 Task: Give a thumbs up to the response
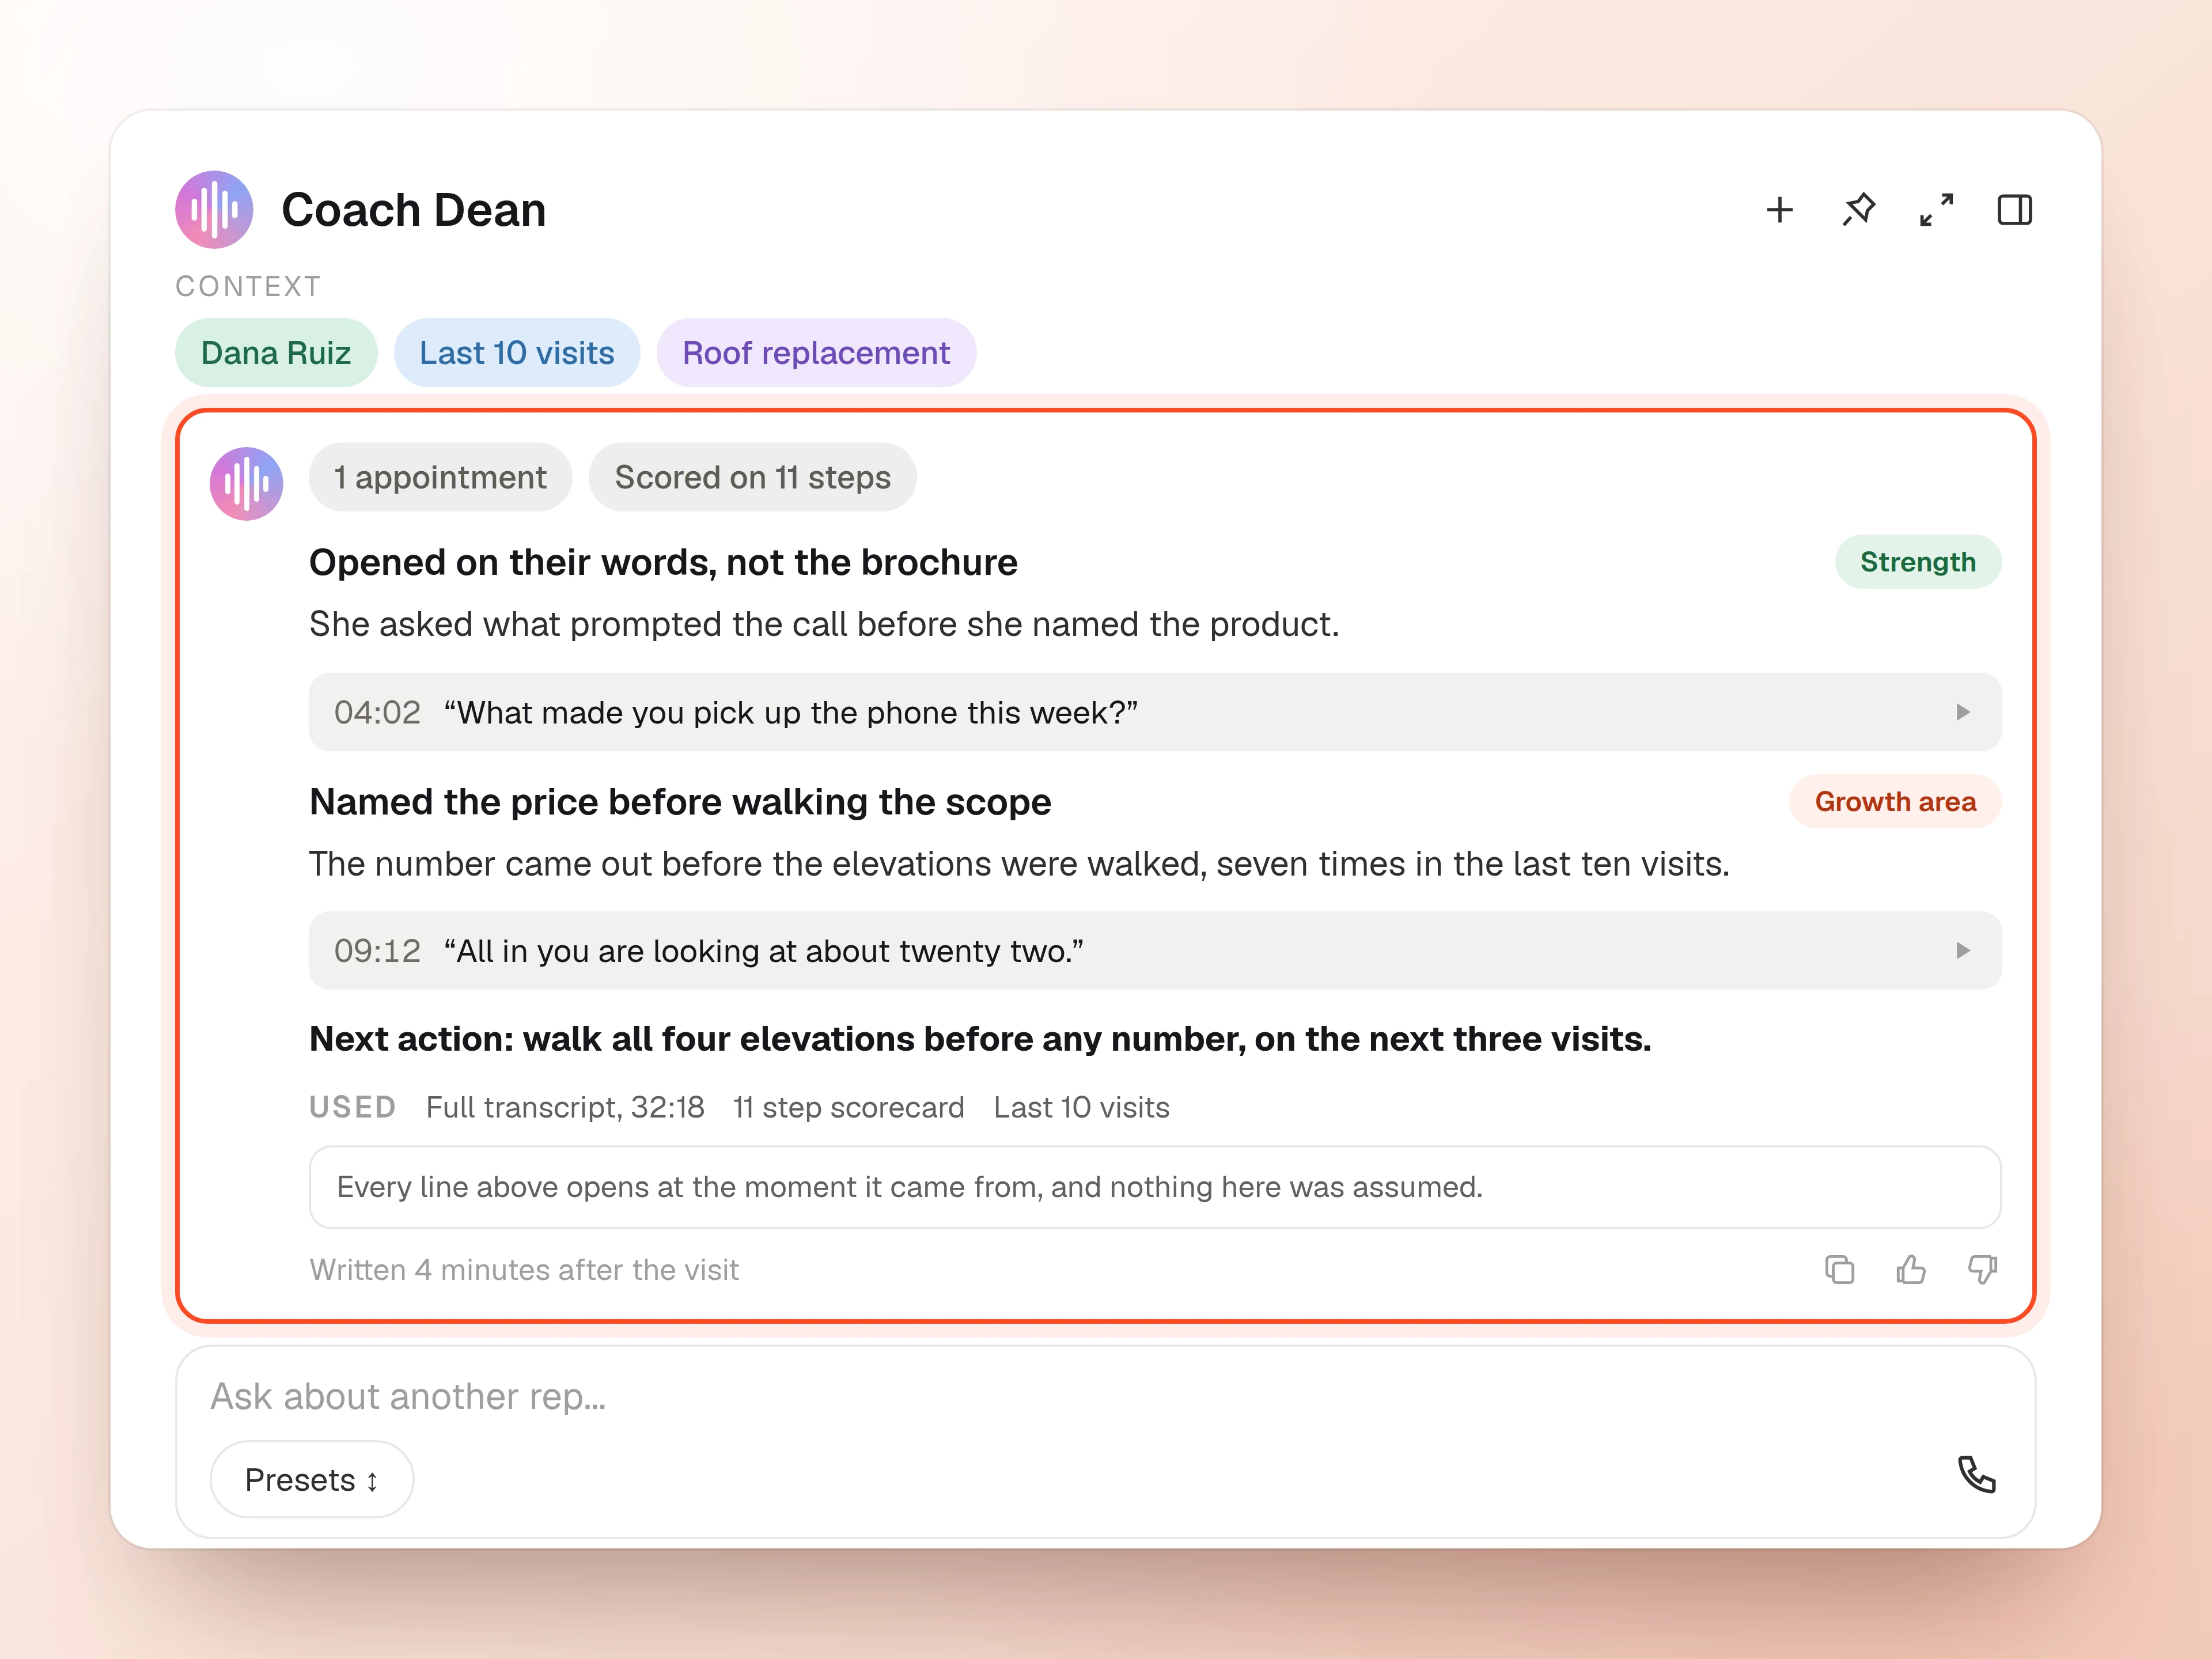click(x=1910, y=1269)
